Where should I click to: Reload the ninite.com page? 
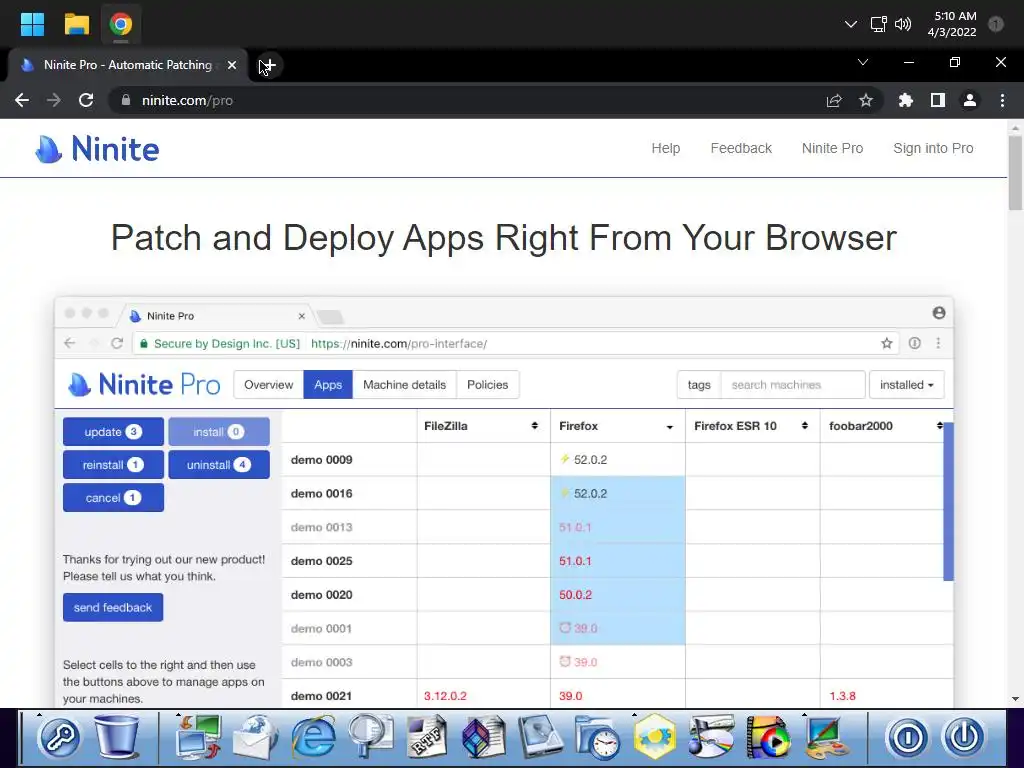(x=86, y=101)
